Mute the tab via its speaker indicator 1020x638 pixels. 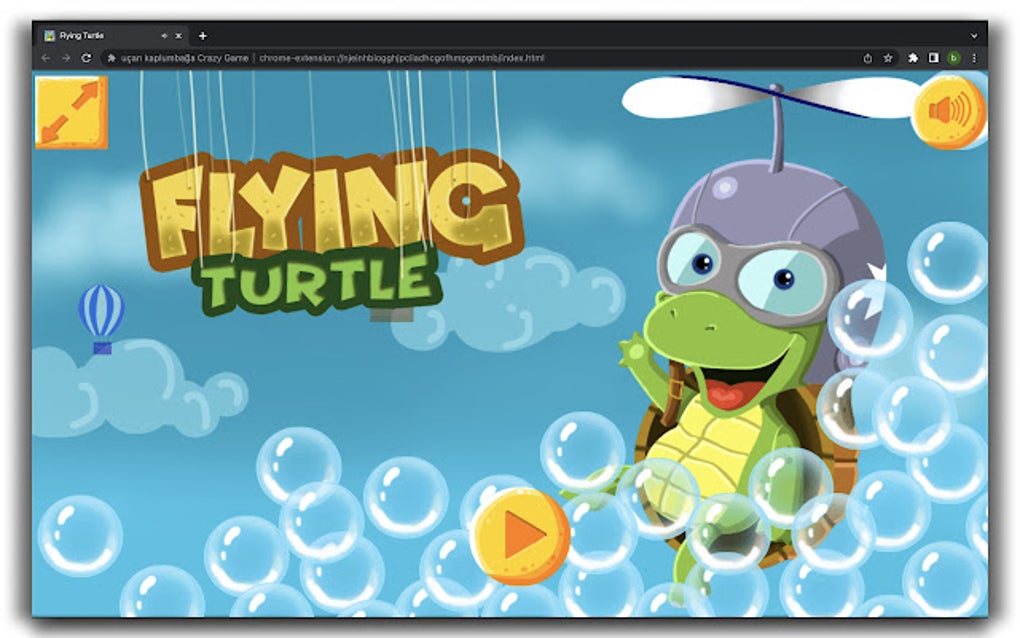pyautogui.click(x=163, y=34)
